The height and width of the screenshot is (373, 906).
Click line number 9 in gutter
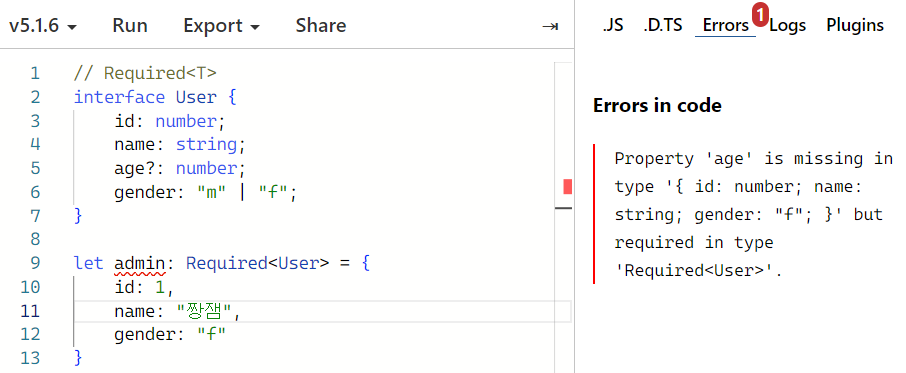35,264
